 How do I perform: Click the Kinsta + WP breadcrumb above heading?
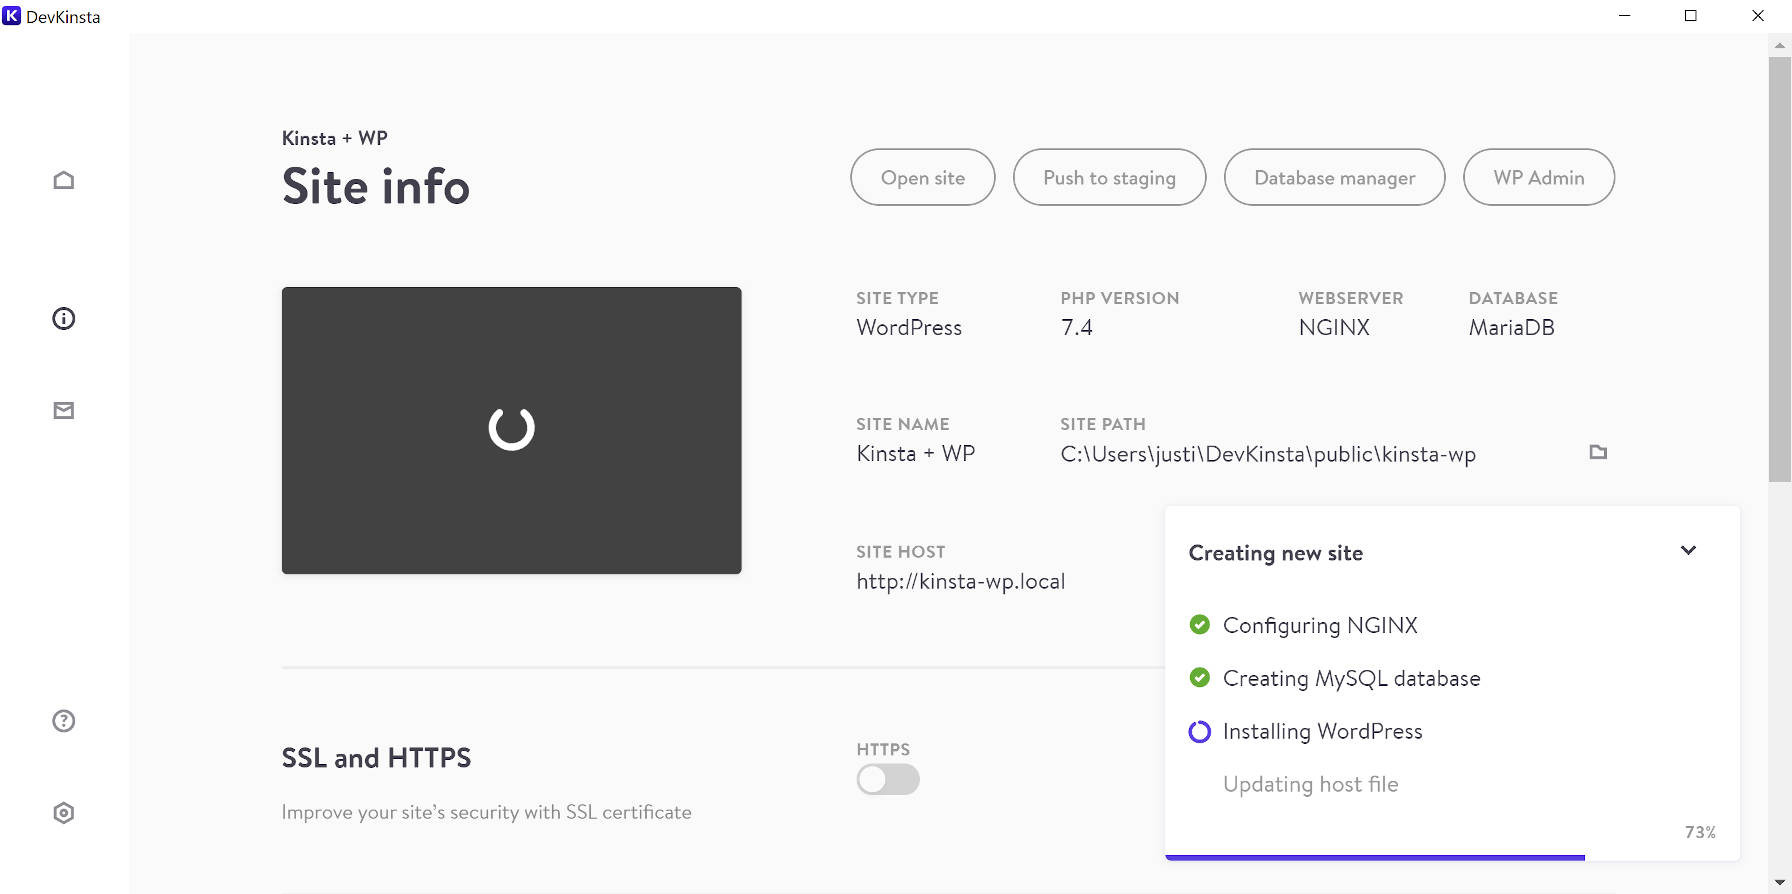click(334, 138)
